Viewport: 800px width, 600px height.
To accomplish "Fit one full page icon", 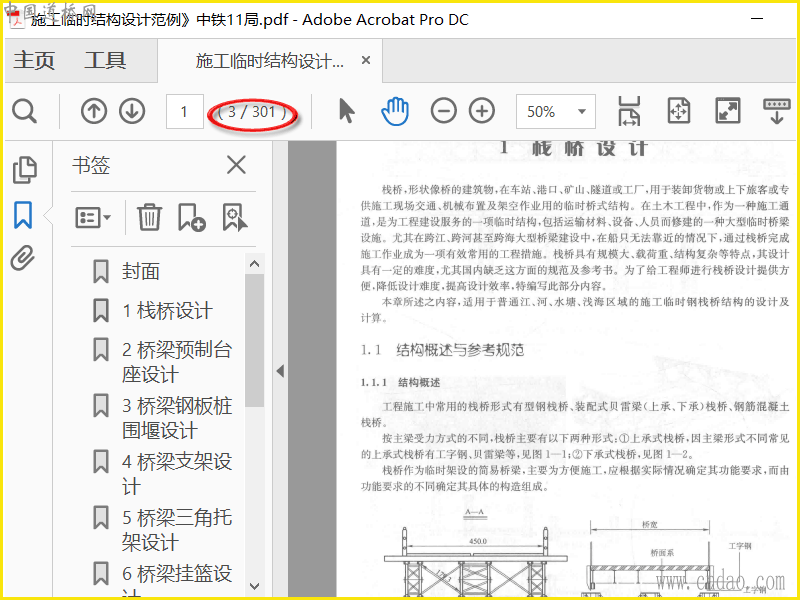I will tap(679, 110).
